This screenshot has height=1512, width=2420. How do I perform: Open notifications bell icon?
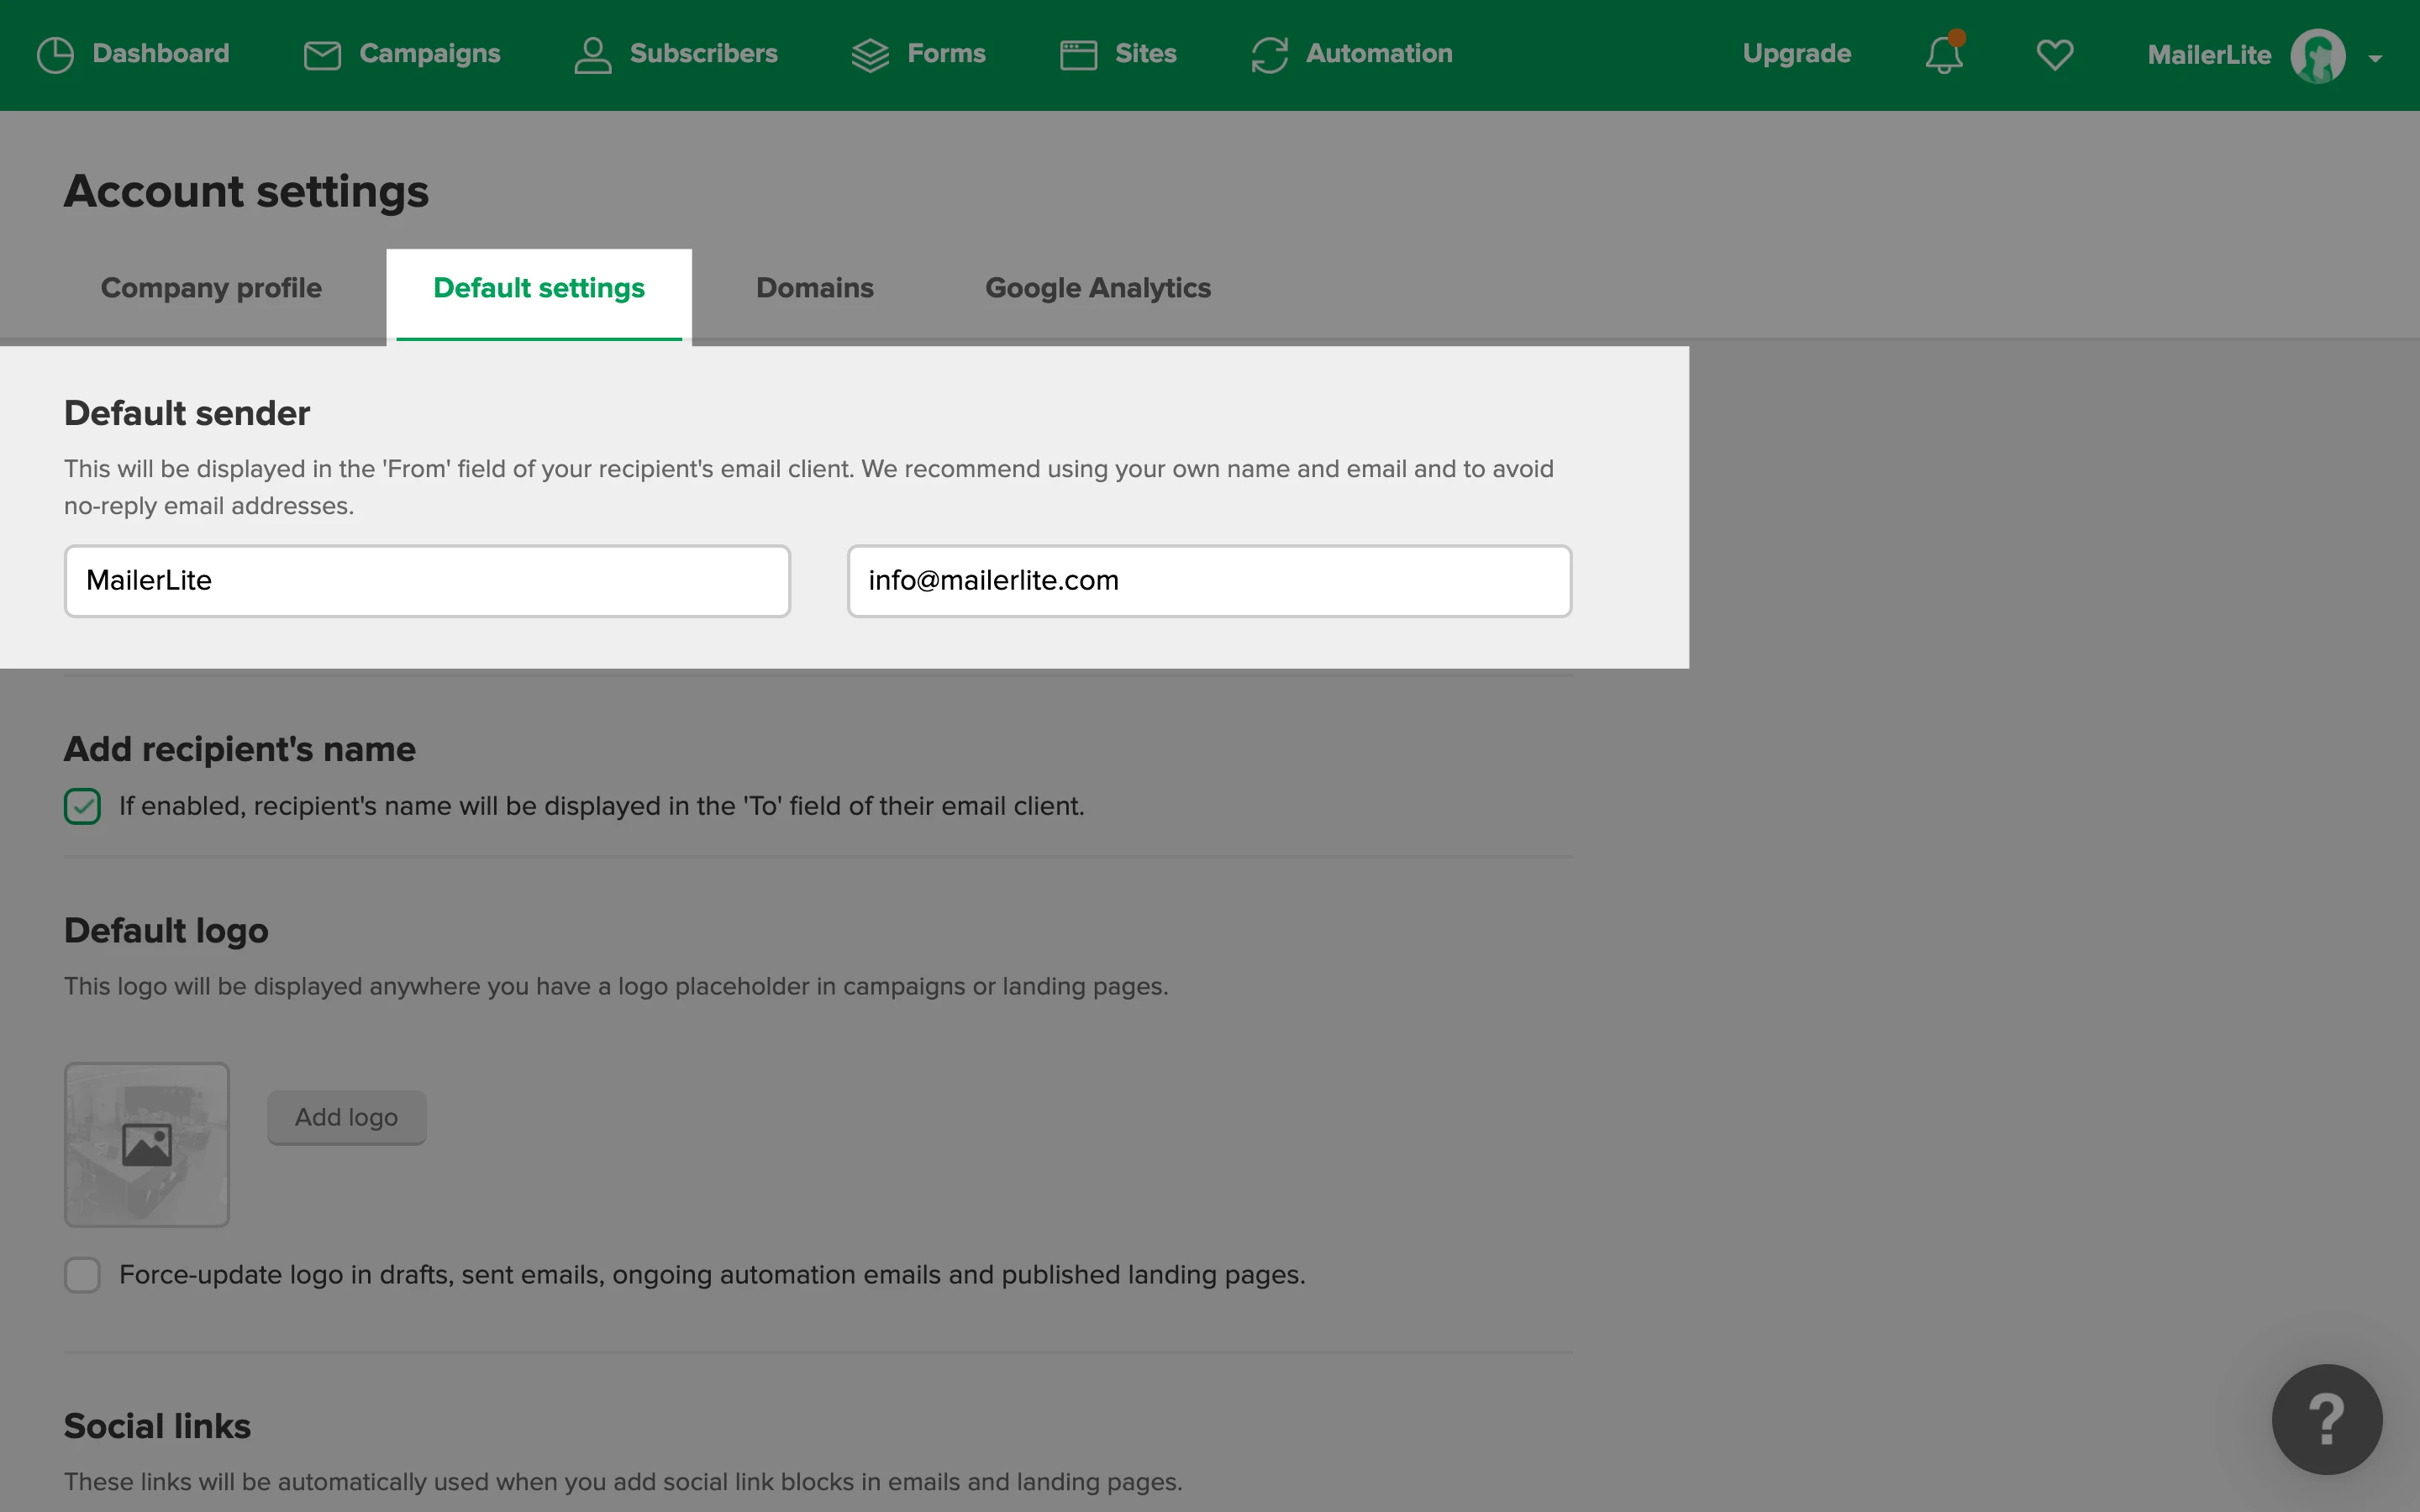[x=1943, y=55]
